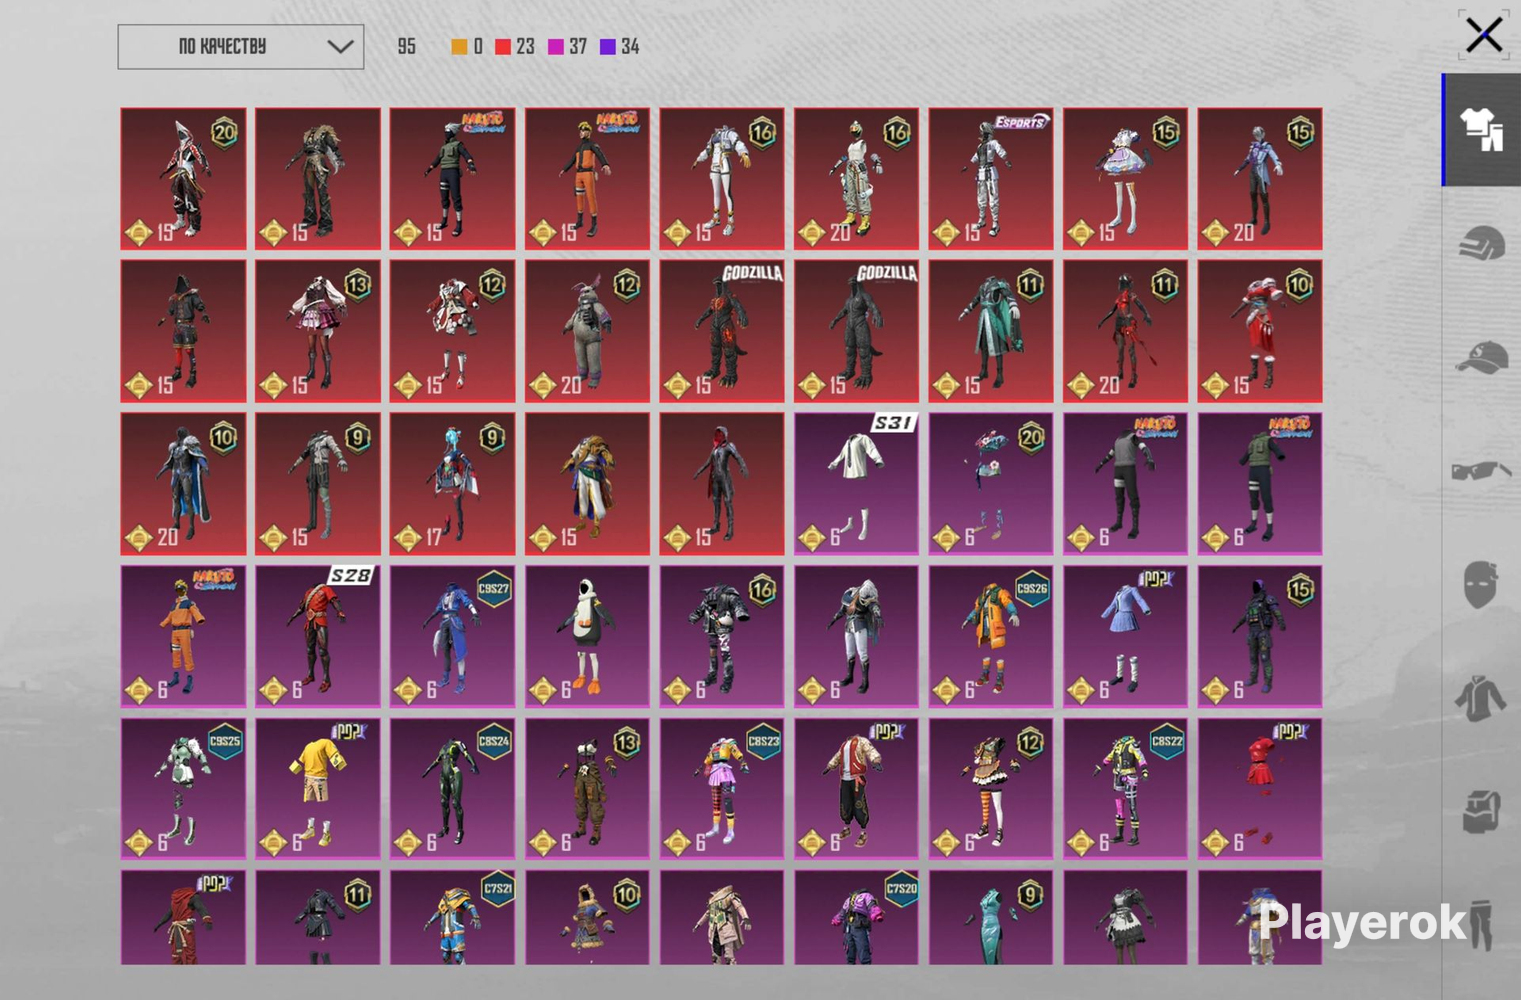1521x1000 pixels.
Task: Select the C9S26 orange coat outfit
Action: (991, 636)
